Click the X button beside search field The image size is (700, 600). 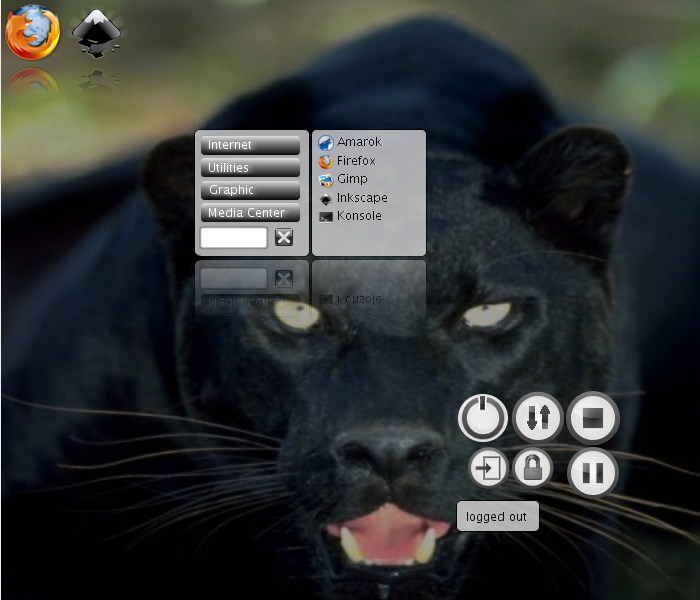tap(284, 237)
